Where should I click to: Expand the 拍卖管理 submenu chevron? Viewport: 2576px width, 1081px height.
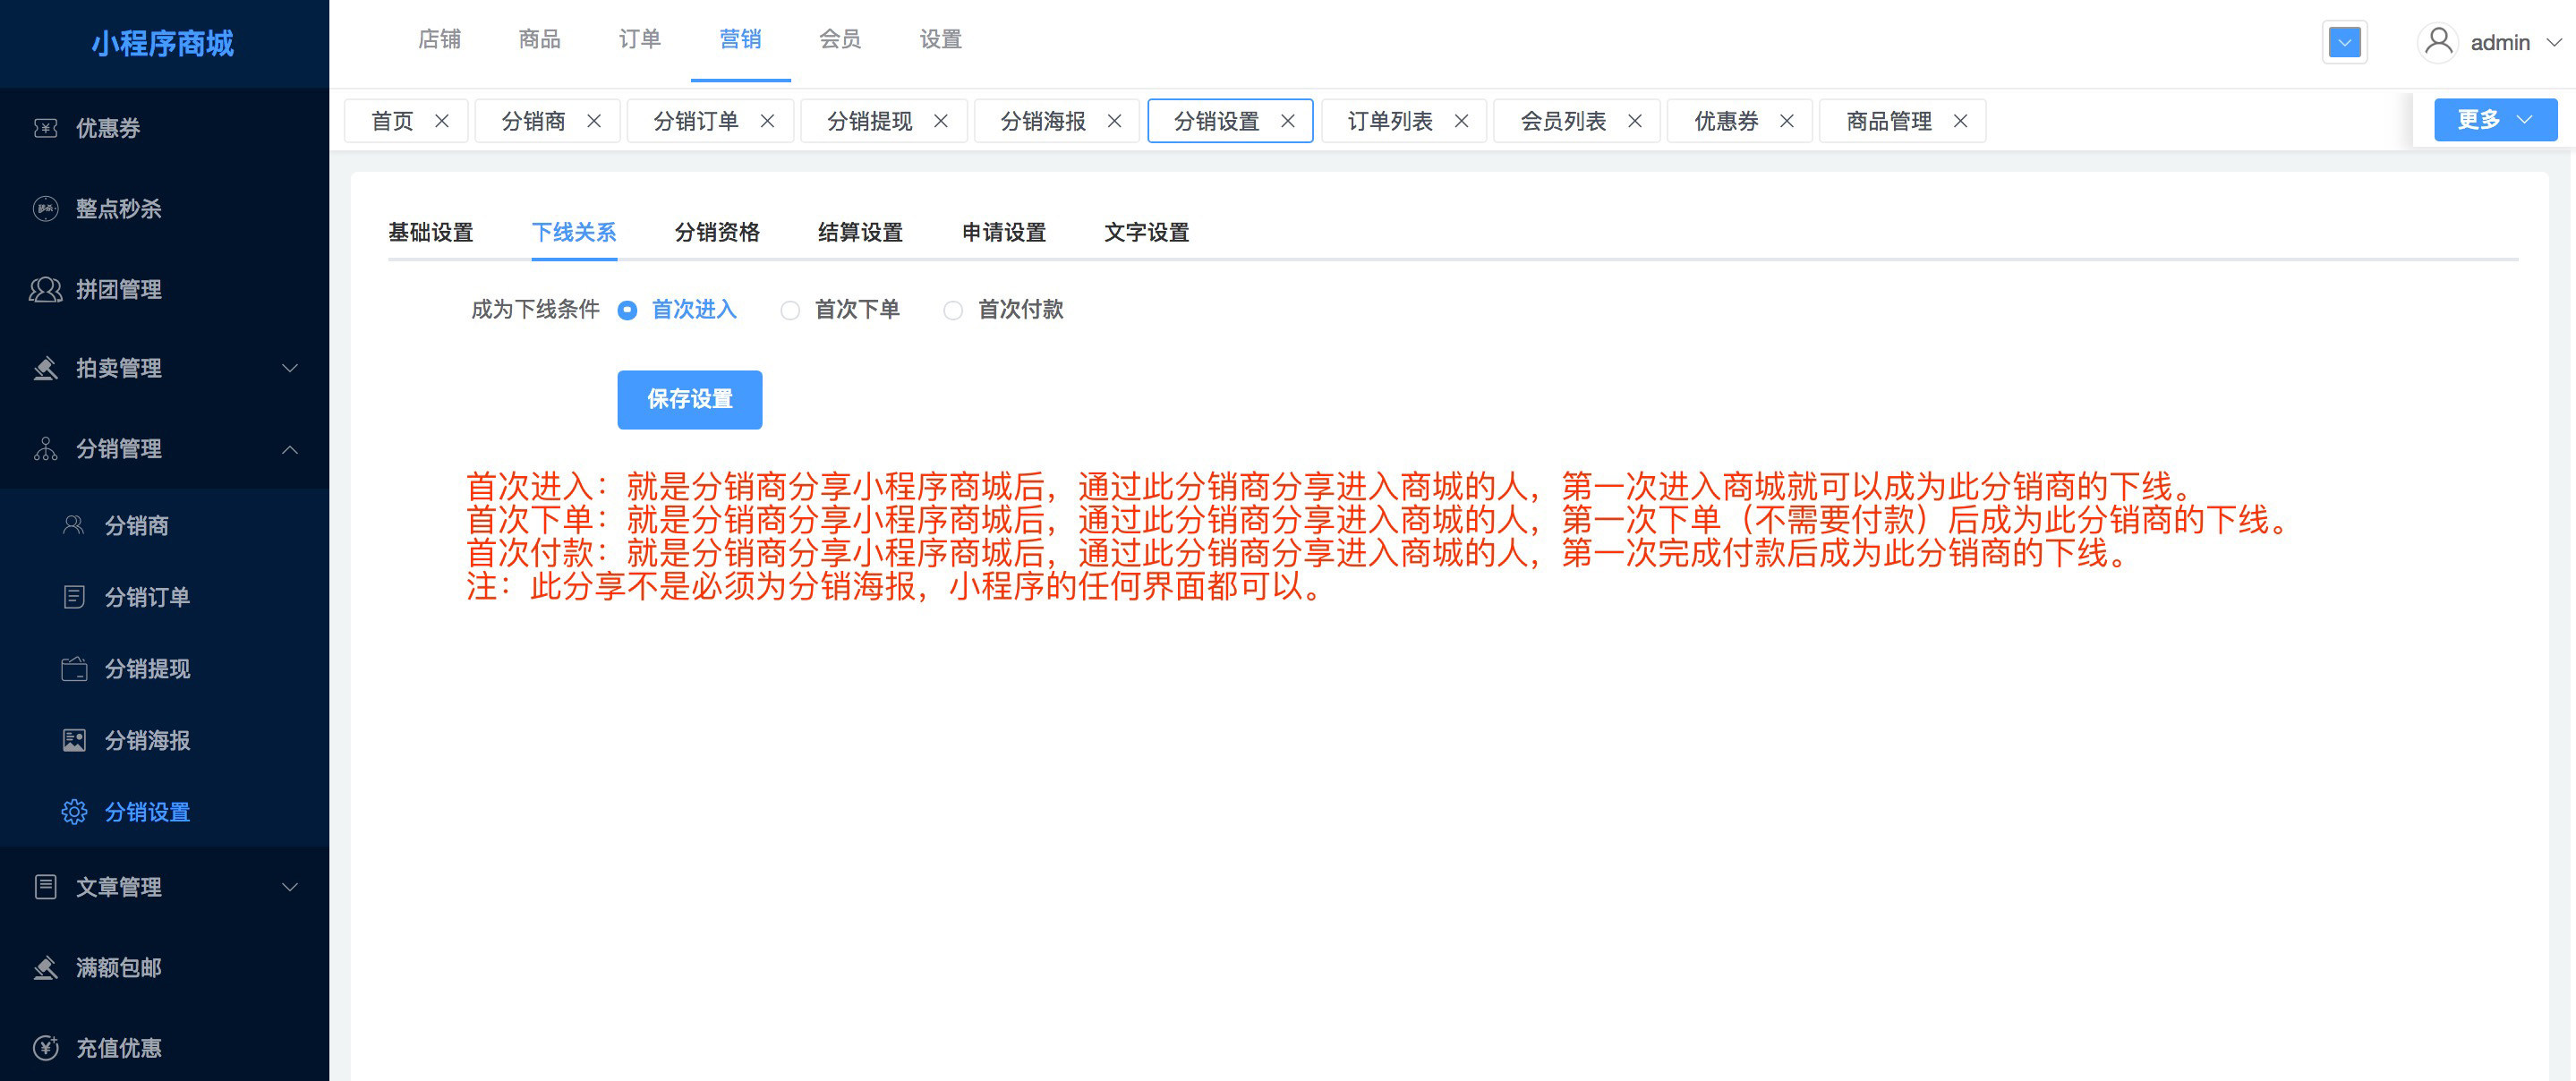click(290, 369)
